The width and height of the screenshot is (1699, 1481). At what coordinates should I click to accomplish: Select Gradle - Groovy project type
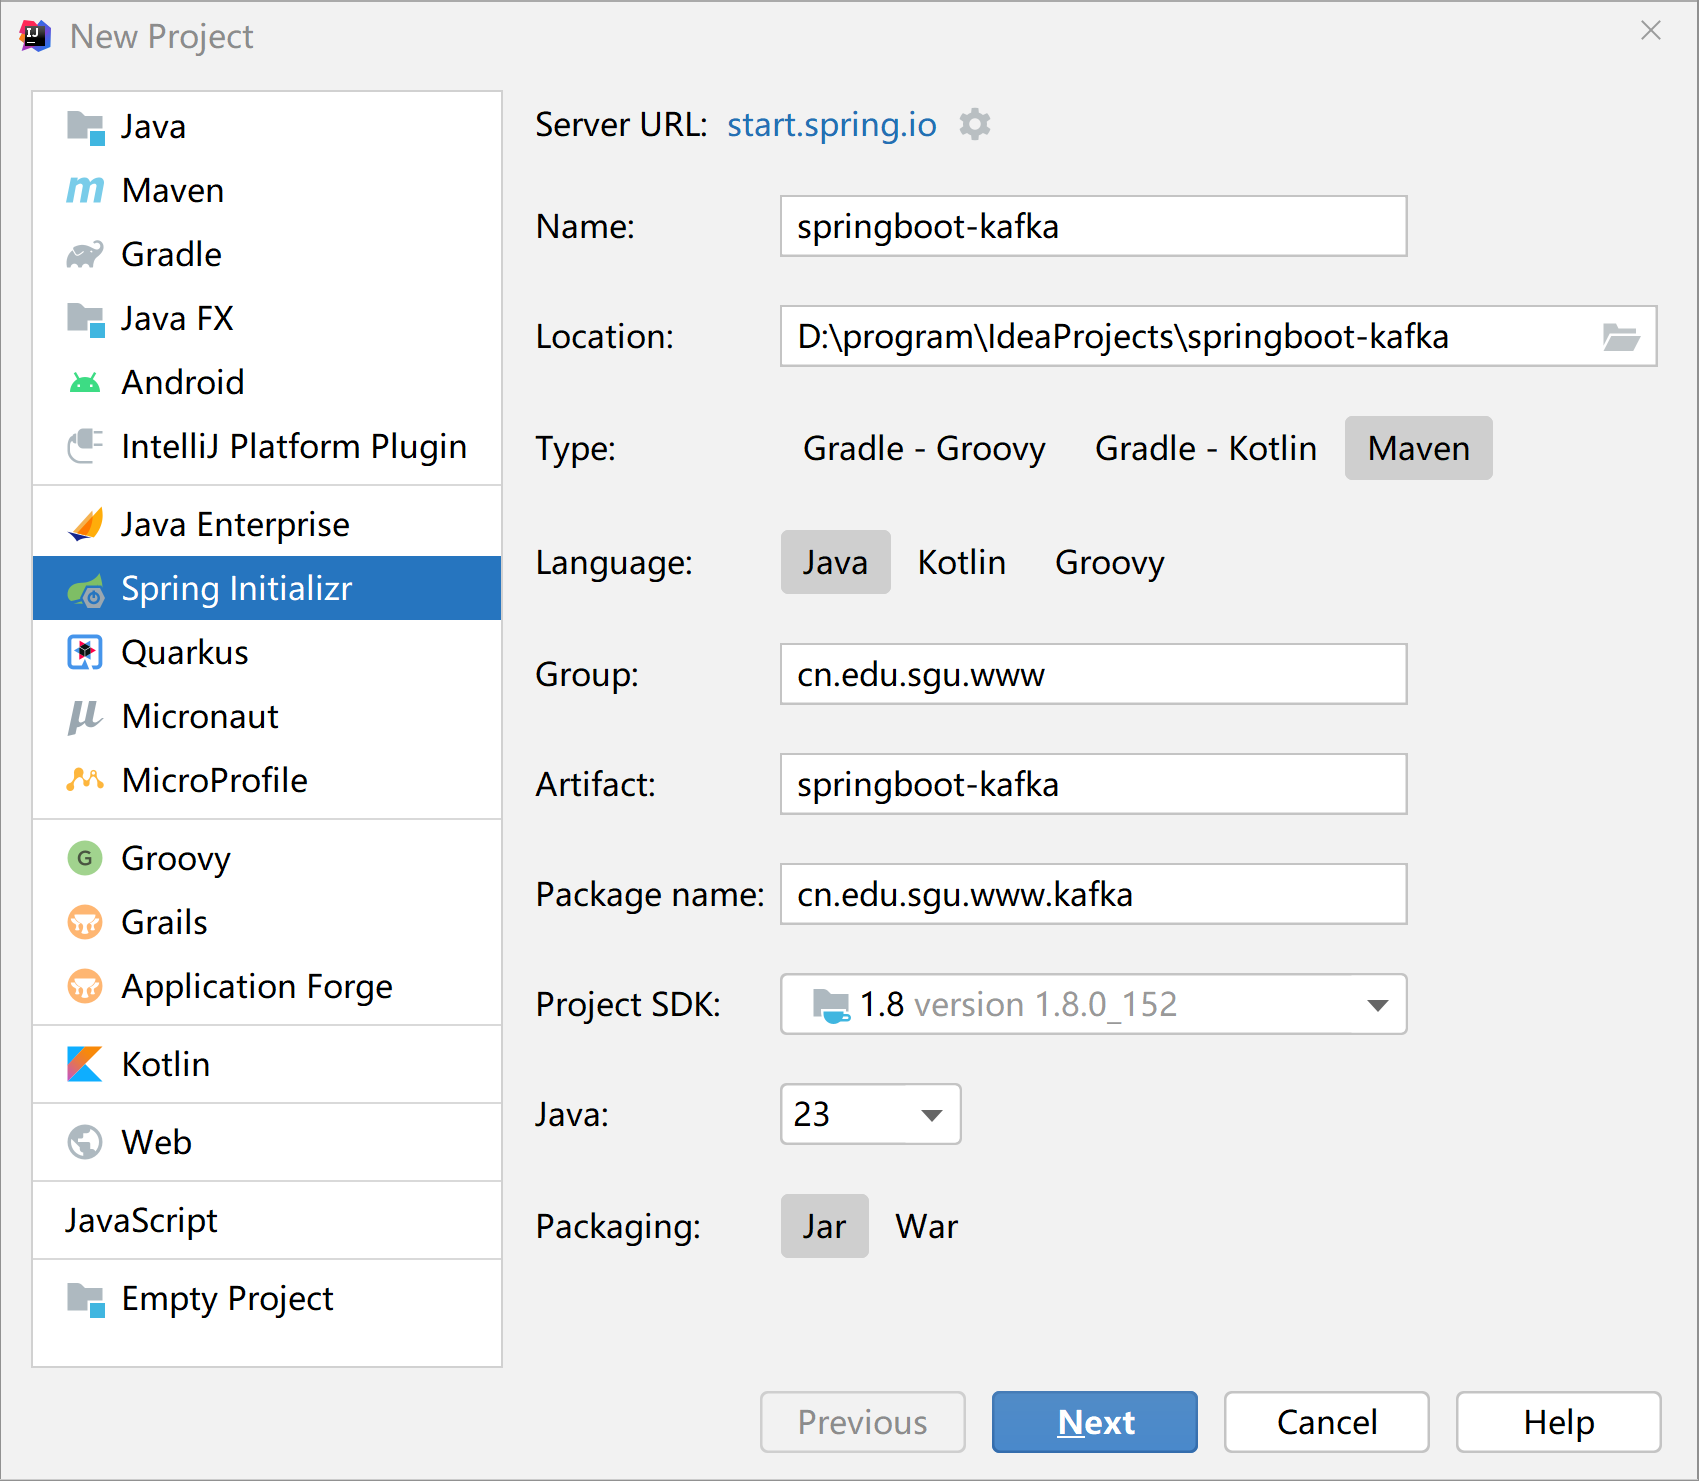[x=924, y=448]
